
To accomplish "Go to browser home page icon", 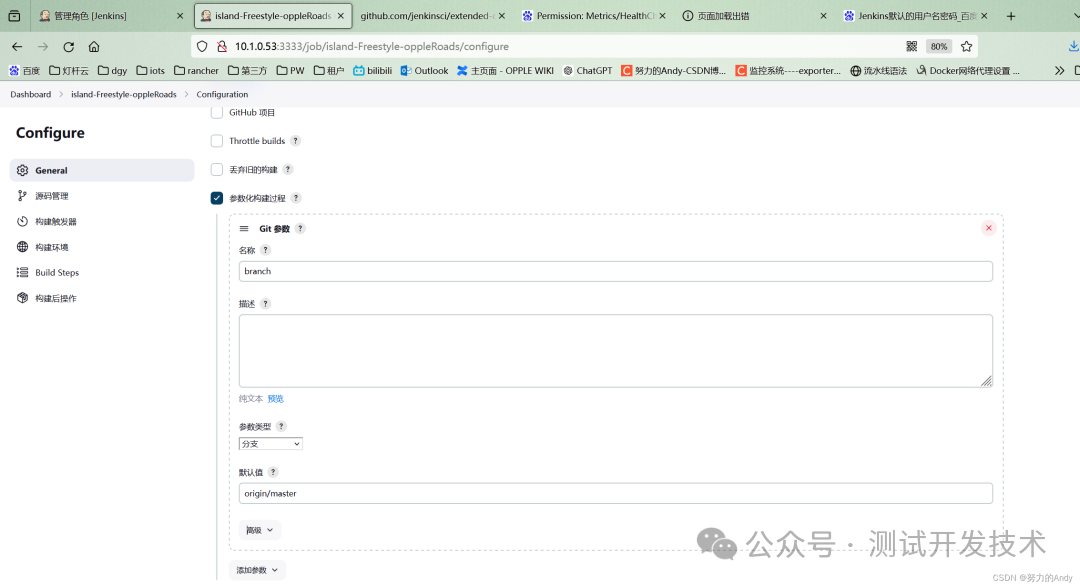I will [x=94, y=47].
